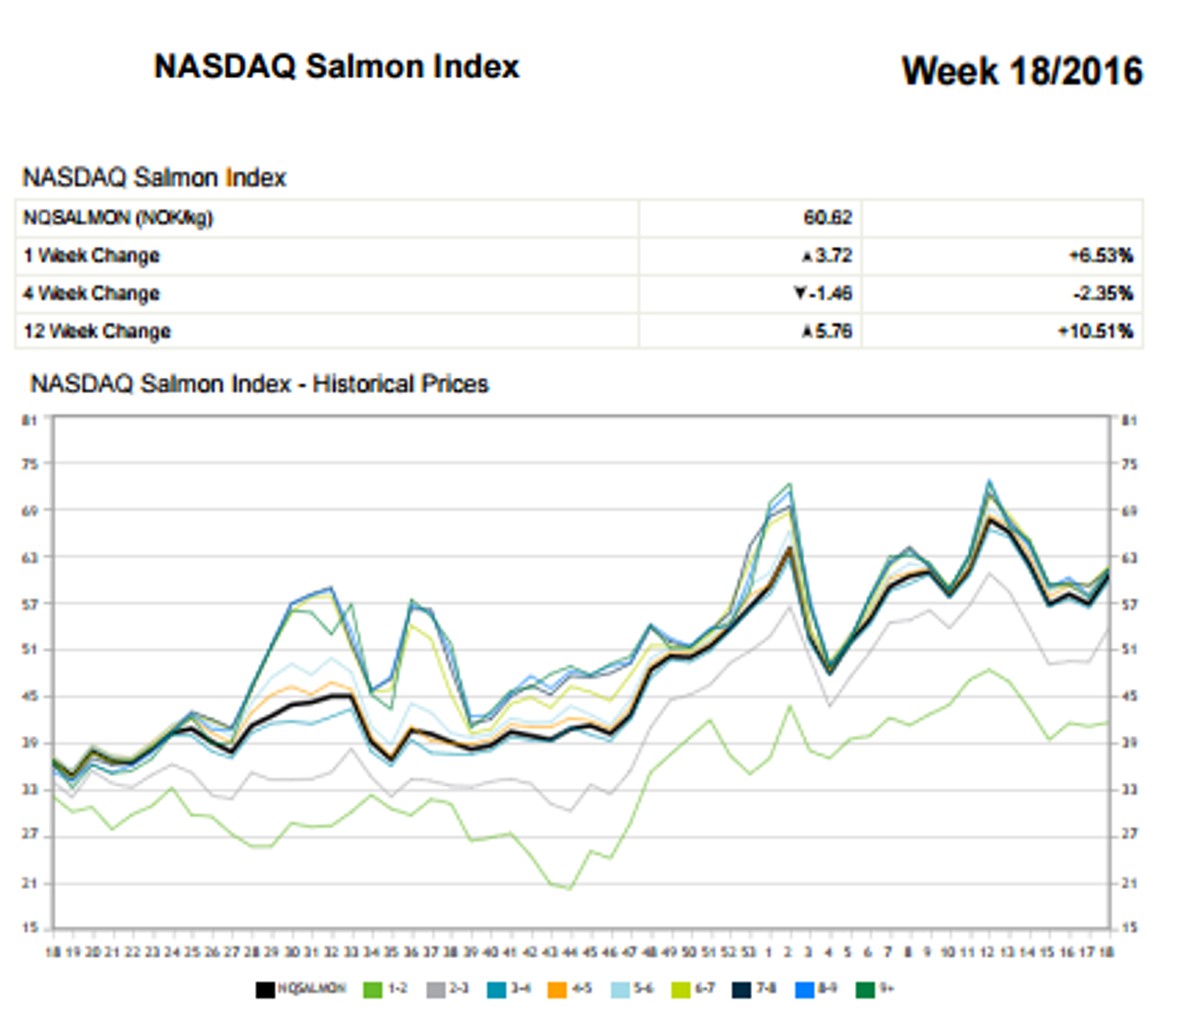
Task: Click the Historical Prices chart title
Action: [x=259, y=384]
